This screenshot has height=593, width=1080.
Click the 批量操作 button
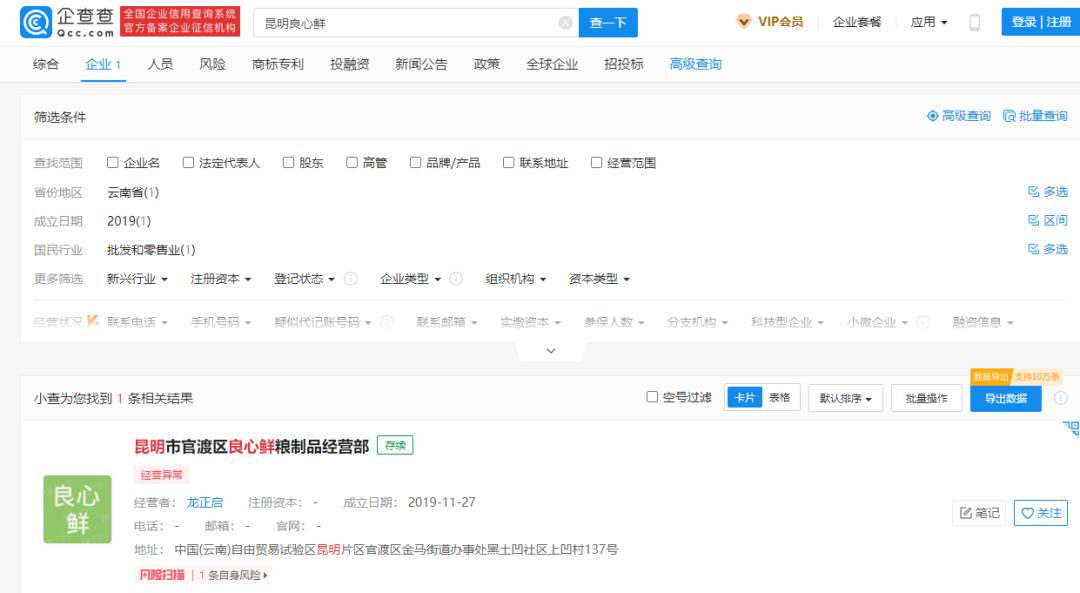click(x=926, y=398)
